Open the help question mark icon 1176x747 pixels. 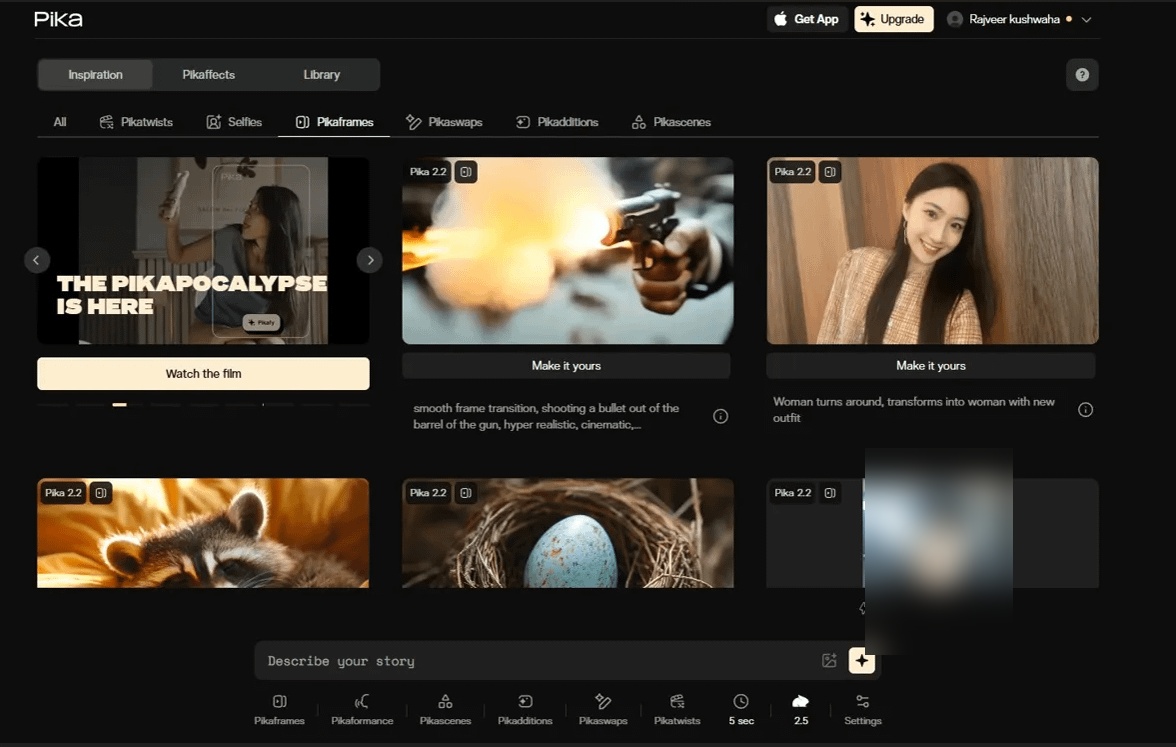[x=1082, y=74]
